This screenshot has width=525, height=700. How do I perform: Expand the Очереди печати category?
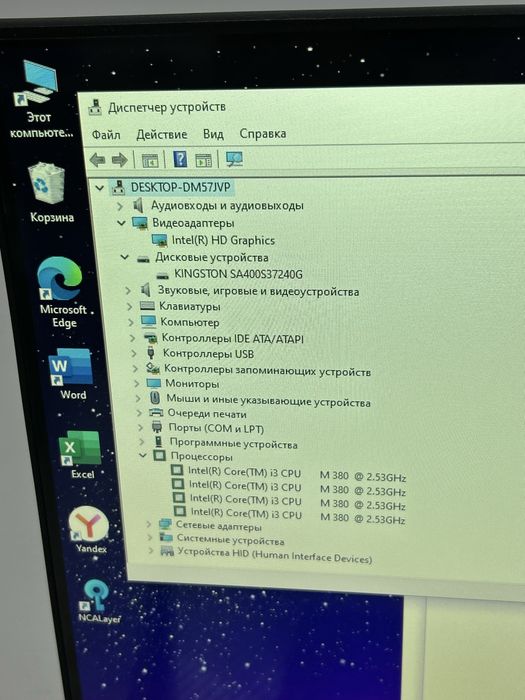[x=139, y=413]
